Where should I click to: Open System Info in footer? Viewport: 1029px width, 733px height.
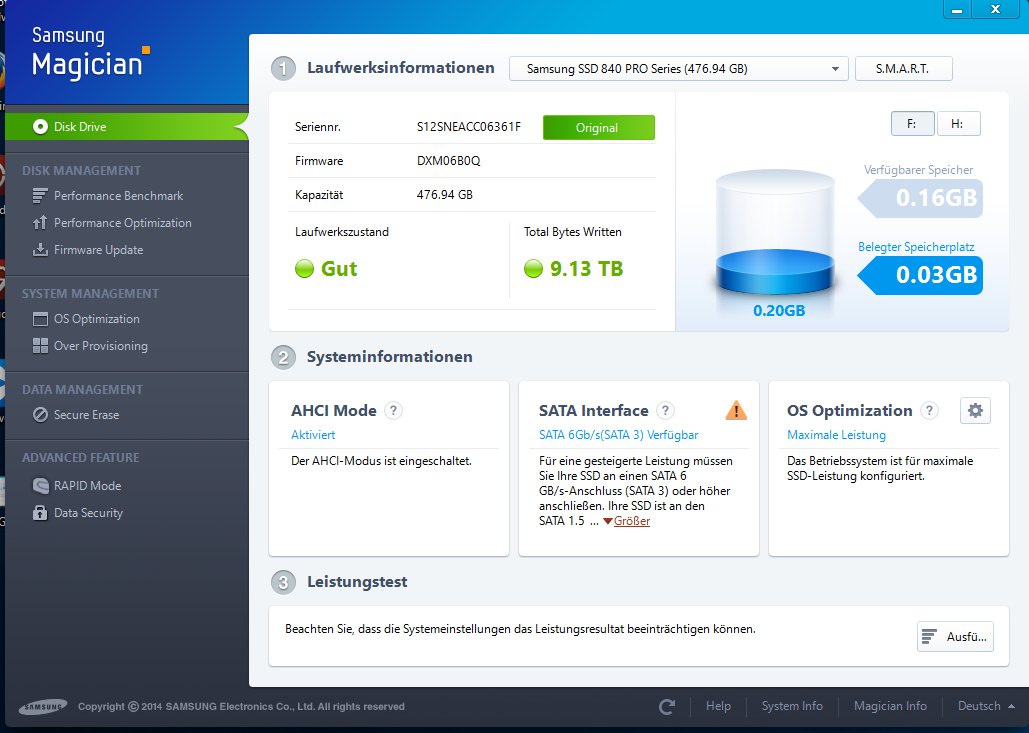point(792,706)
